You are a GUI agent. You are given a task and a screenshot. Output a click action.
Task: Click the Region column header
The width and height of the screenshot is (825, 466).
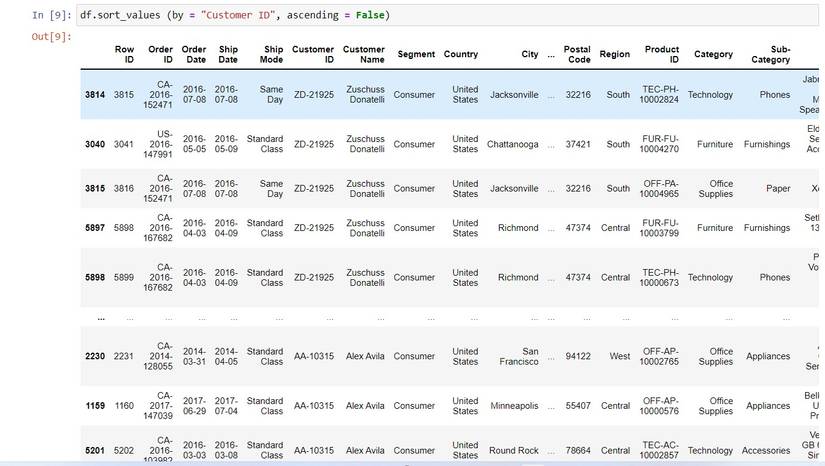click(x=615, y=54)
